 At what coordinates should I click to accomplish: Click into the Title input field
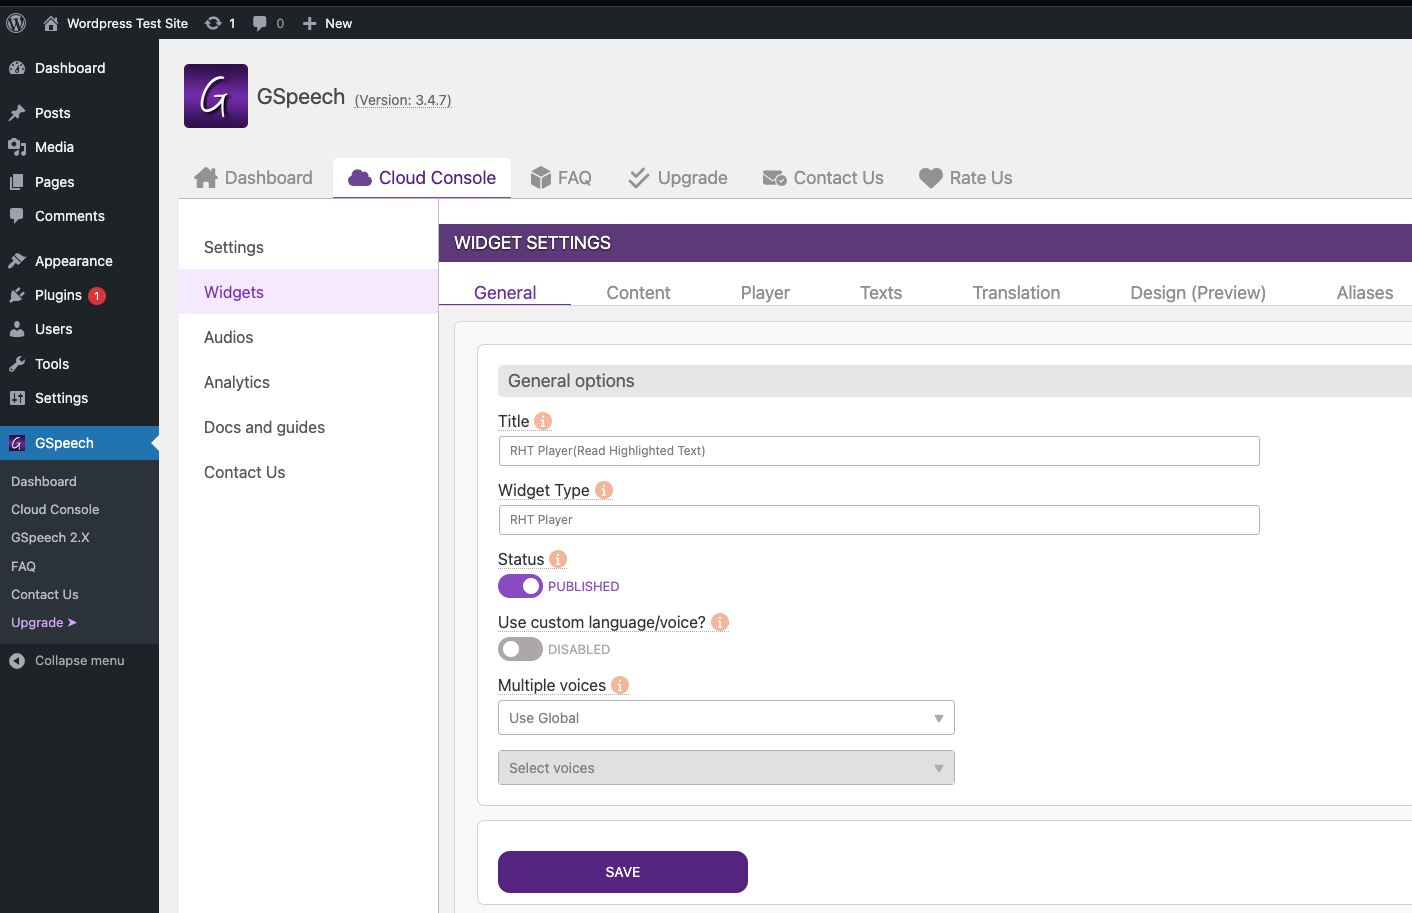point(879,451)
